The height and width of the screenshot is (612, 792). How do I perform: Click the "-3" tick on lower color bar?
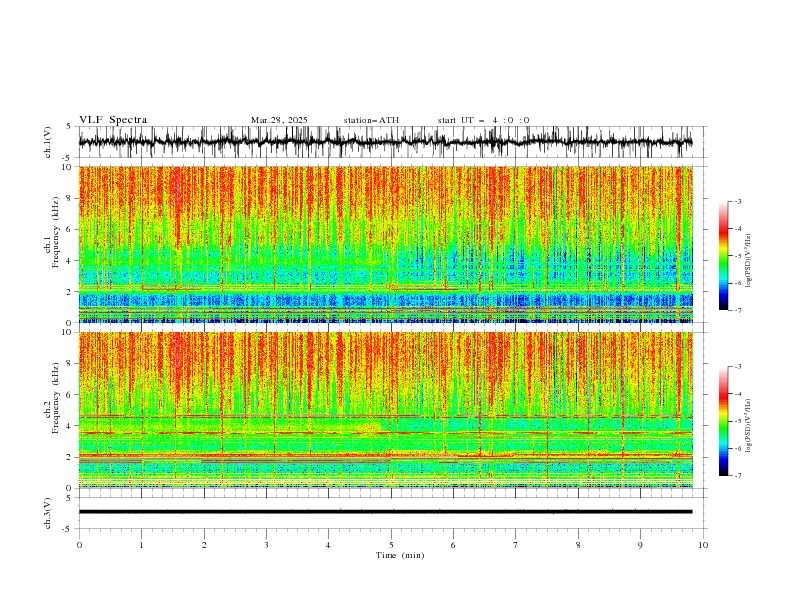737,367
